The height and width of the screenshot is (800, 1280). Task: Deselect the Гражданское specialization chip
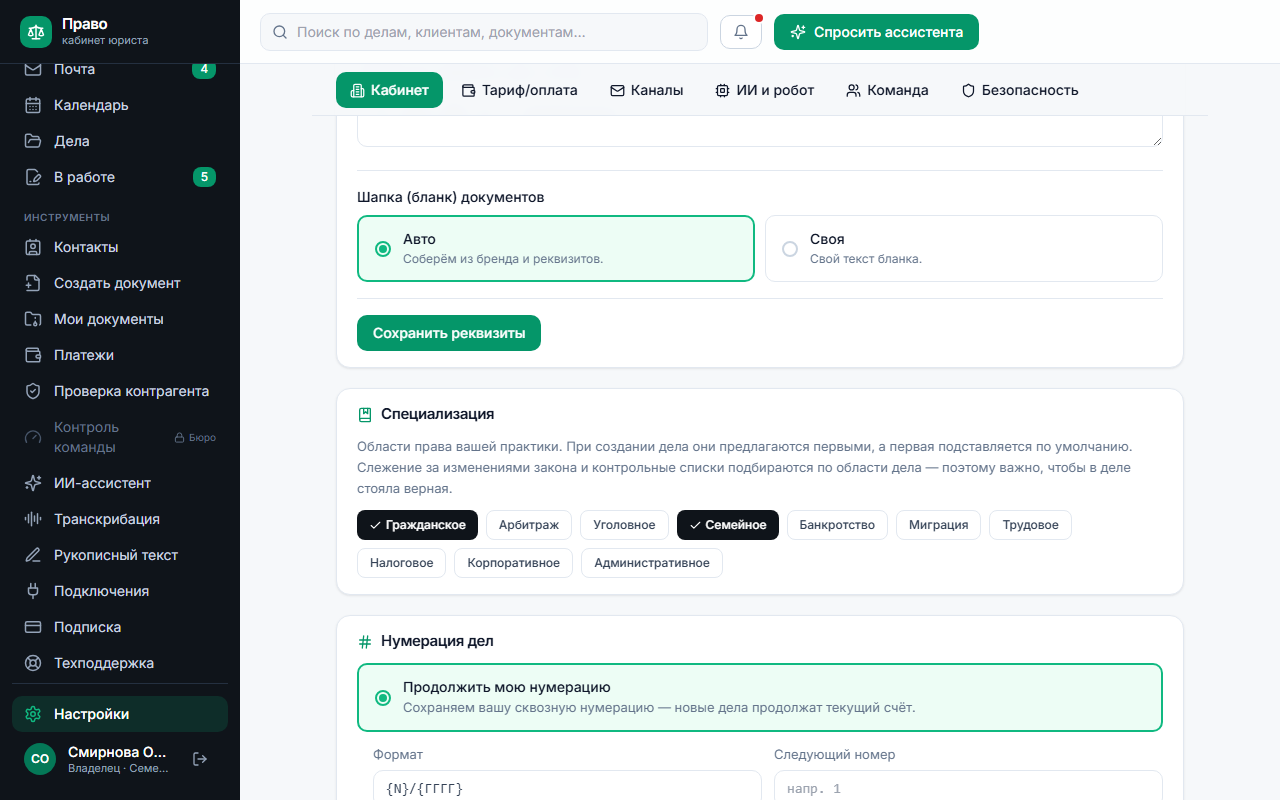(417, 525)
